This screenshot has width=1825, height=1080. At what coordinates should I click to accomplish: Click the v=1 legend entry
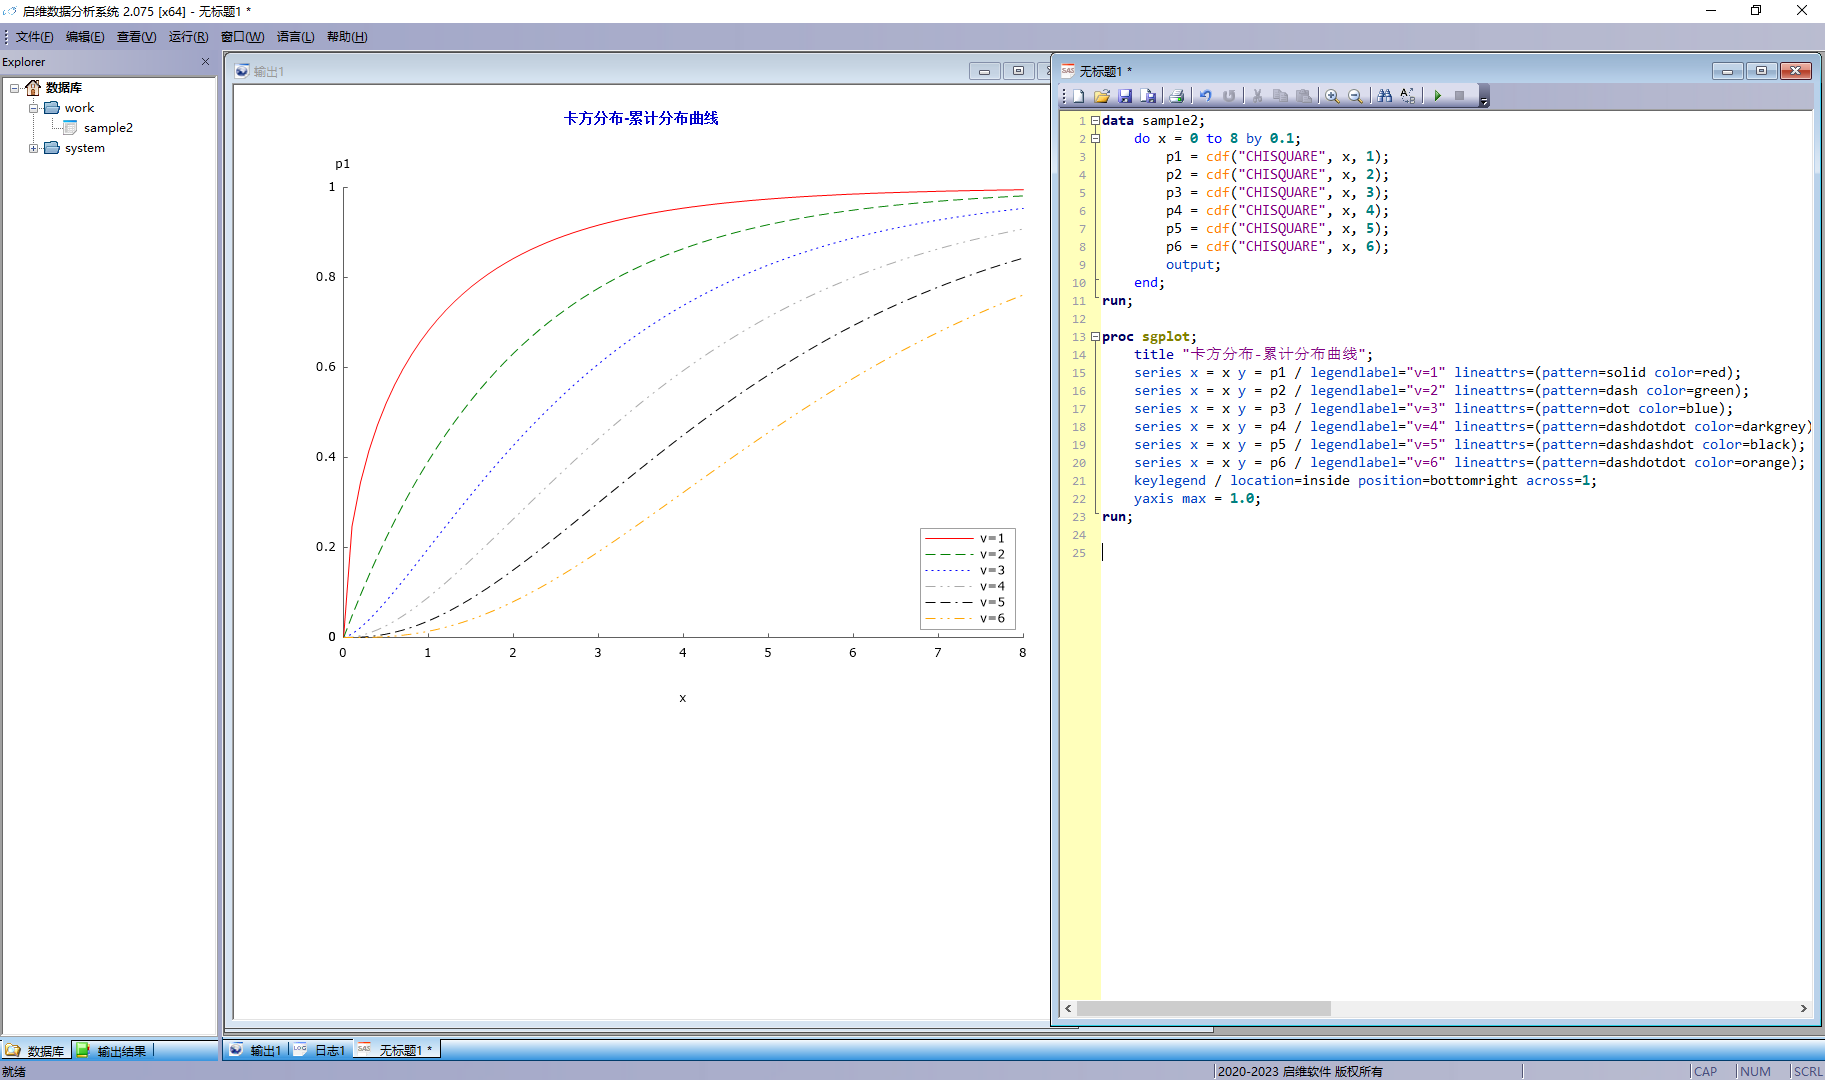tap(966, 538)
